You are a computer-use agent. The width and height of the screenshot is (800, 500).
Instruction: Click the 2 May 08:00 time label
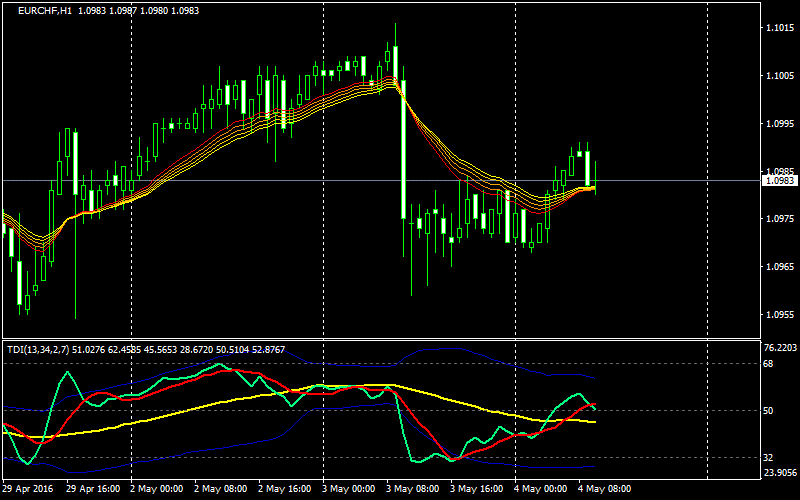click(221, 489)
